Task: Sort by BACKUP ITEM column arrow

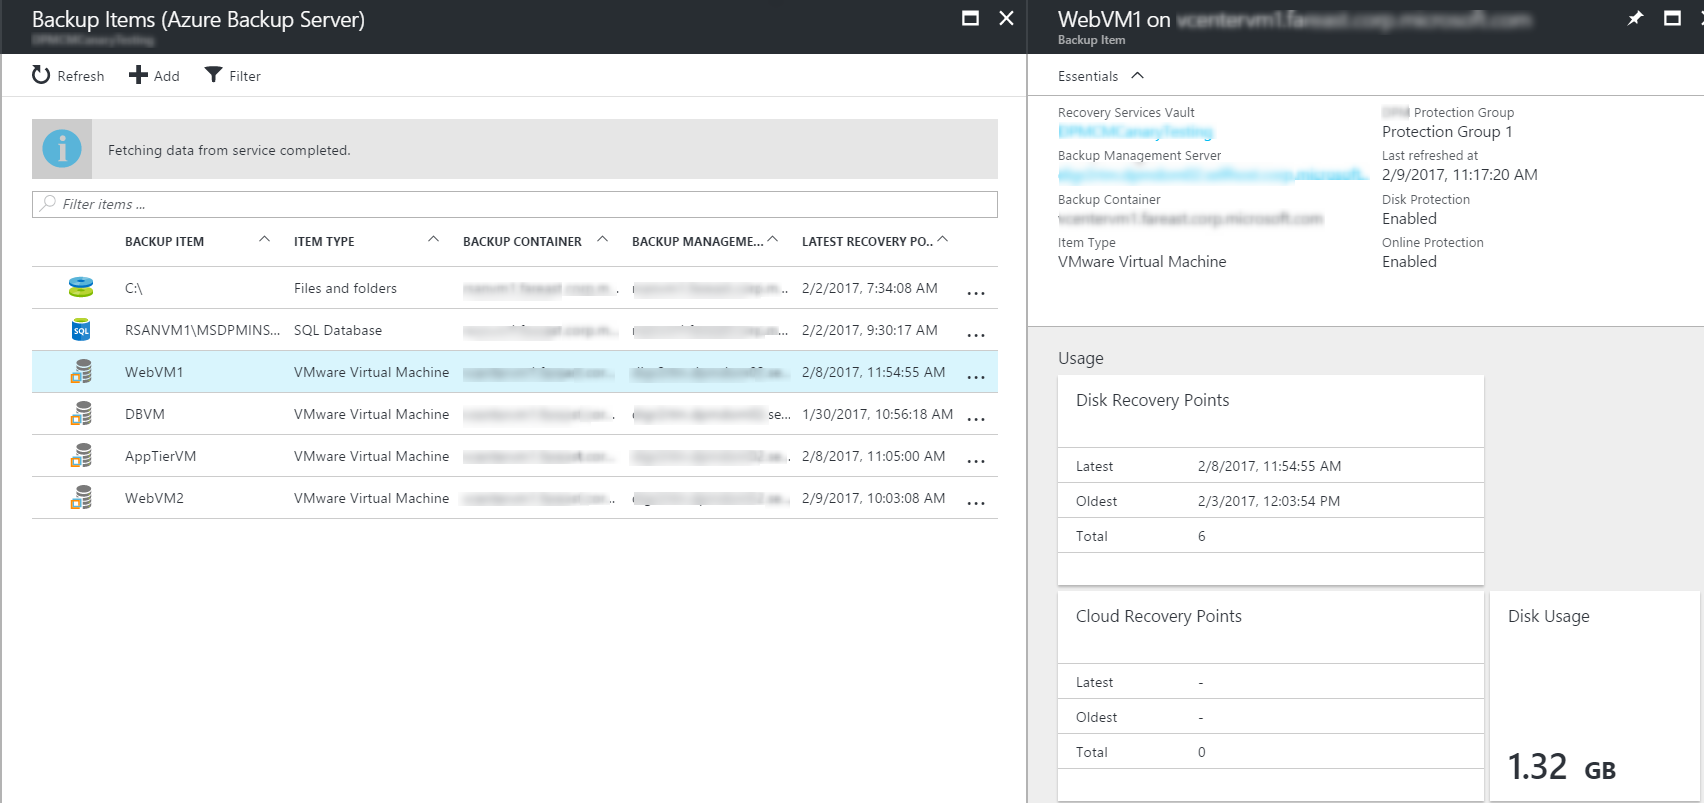Action: [264, 239]
